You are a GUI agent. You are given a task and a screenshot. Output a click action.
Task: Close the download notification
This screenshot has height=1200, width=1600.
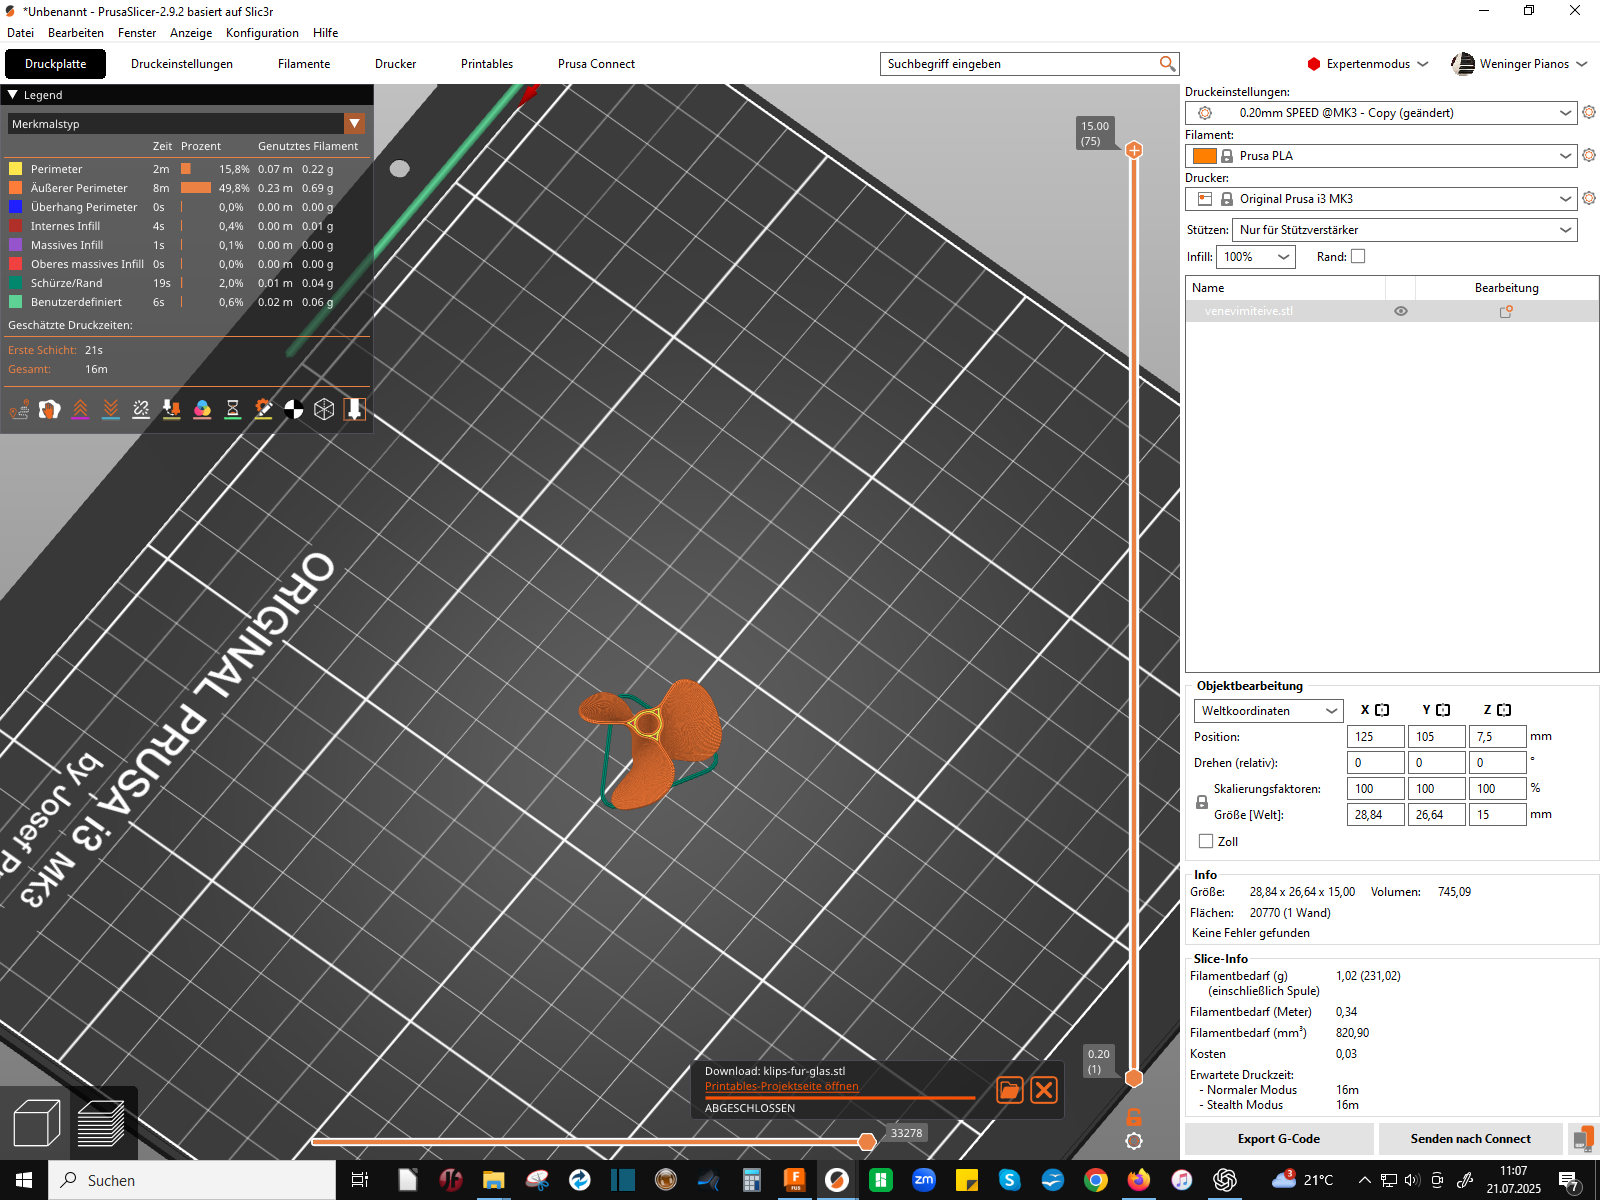click(x=1044, y=1090)
